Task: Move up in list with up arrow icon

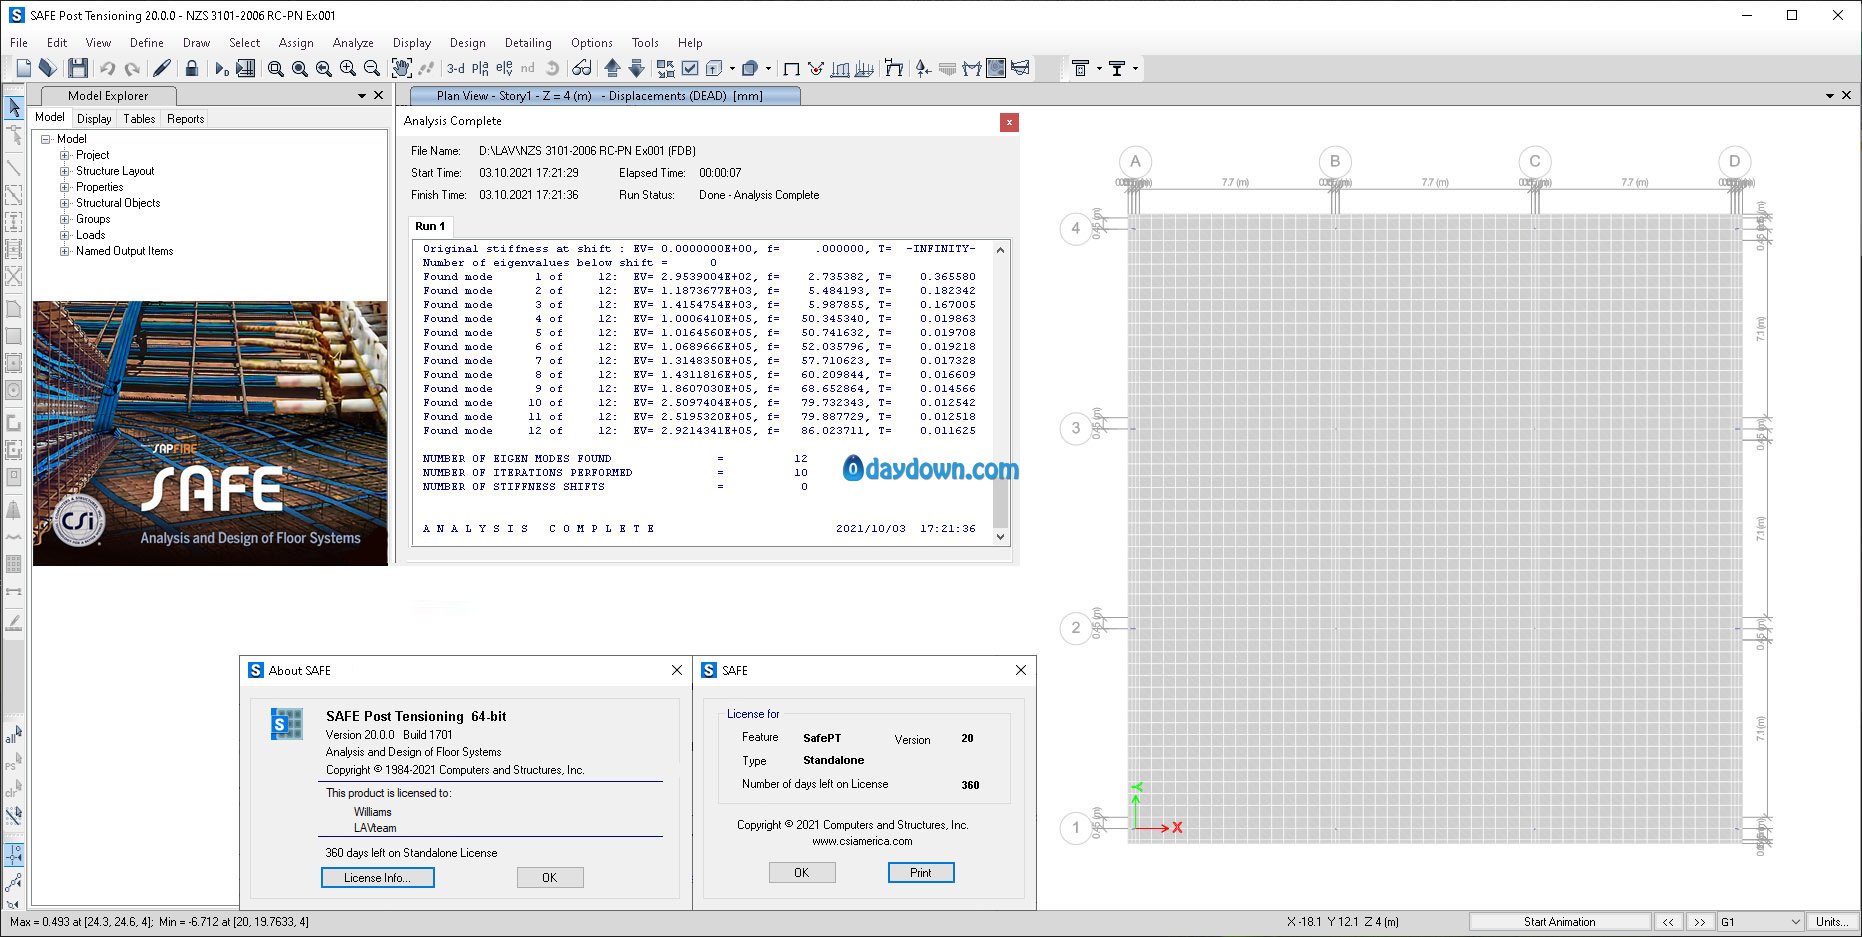Action: coord(612,68)
